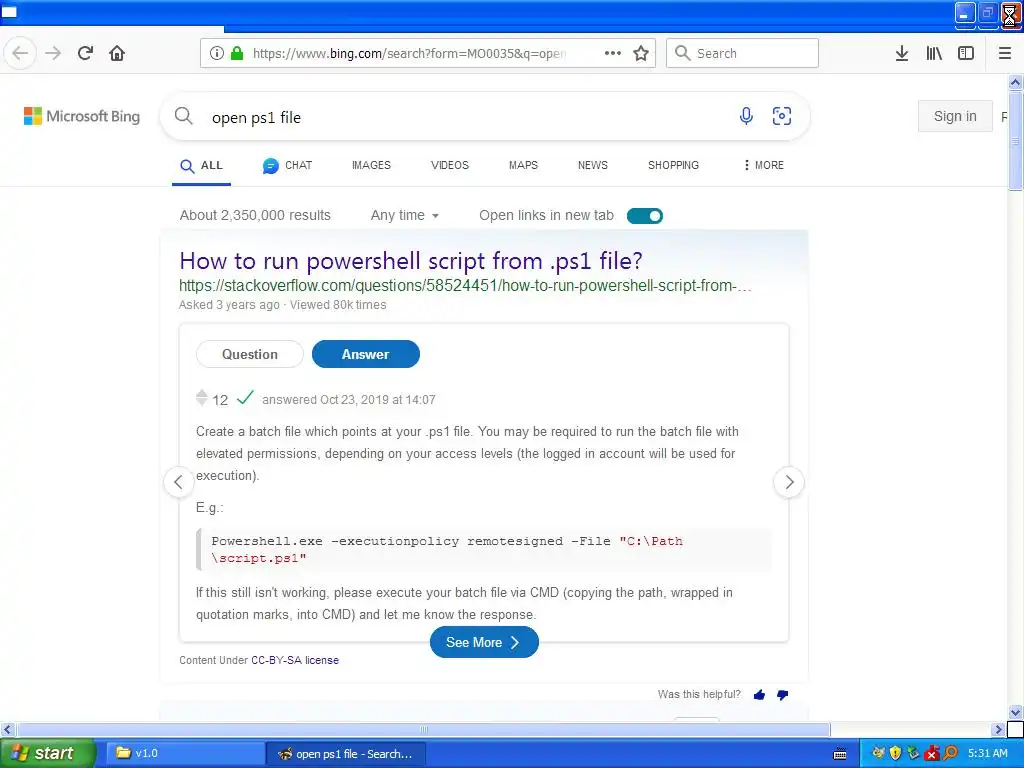The height and width of the screenshot is (768, 1024).
Task: Click the horizontal scrollbar right arrow
Action: [x=998, y=729]
